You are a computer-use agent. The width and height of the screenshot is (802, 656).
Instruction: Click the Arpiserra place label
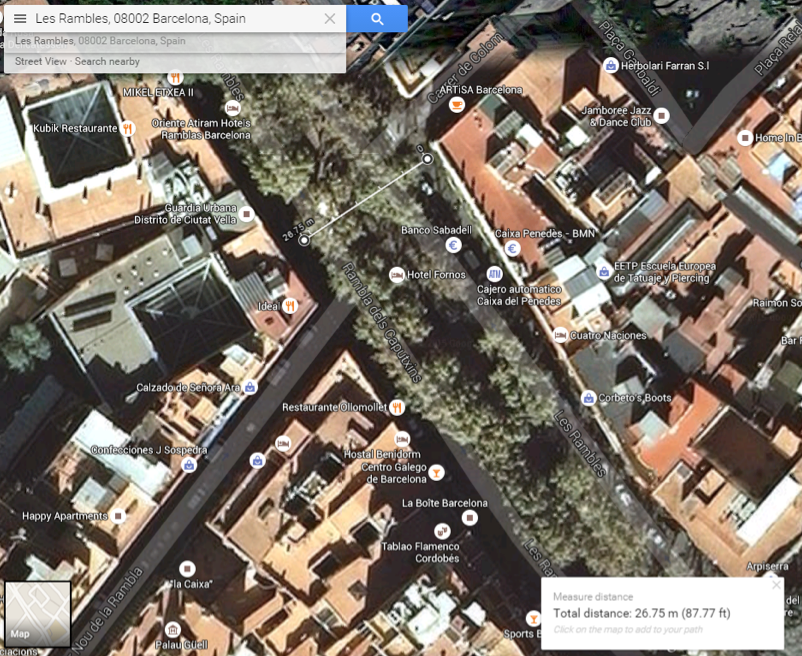[x=767, y=566]
